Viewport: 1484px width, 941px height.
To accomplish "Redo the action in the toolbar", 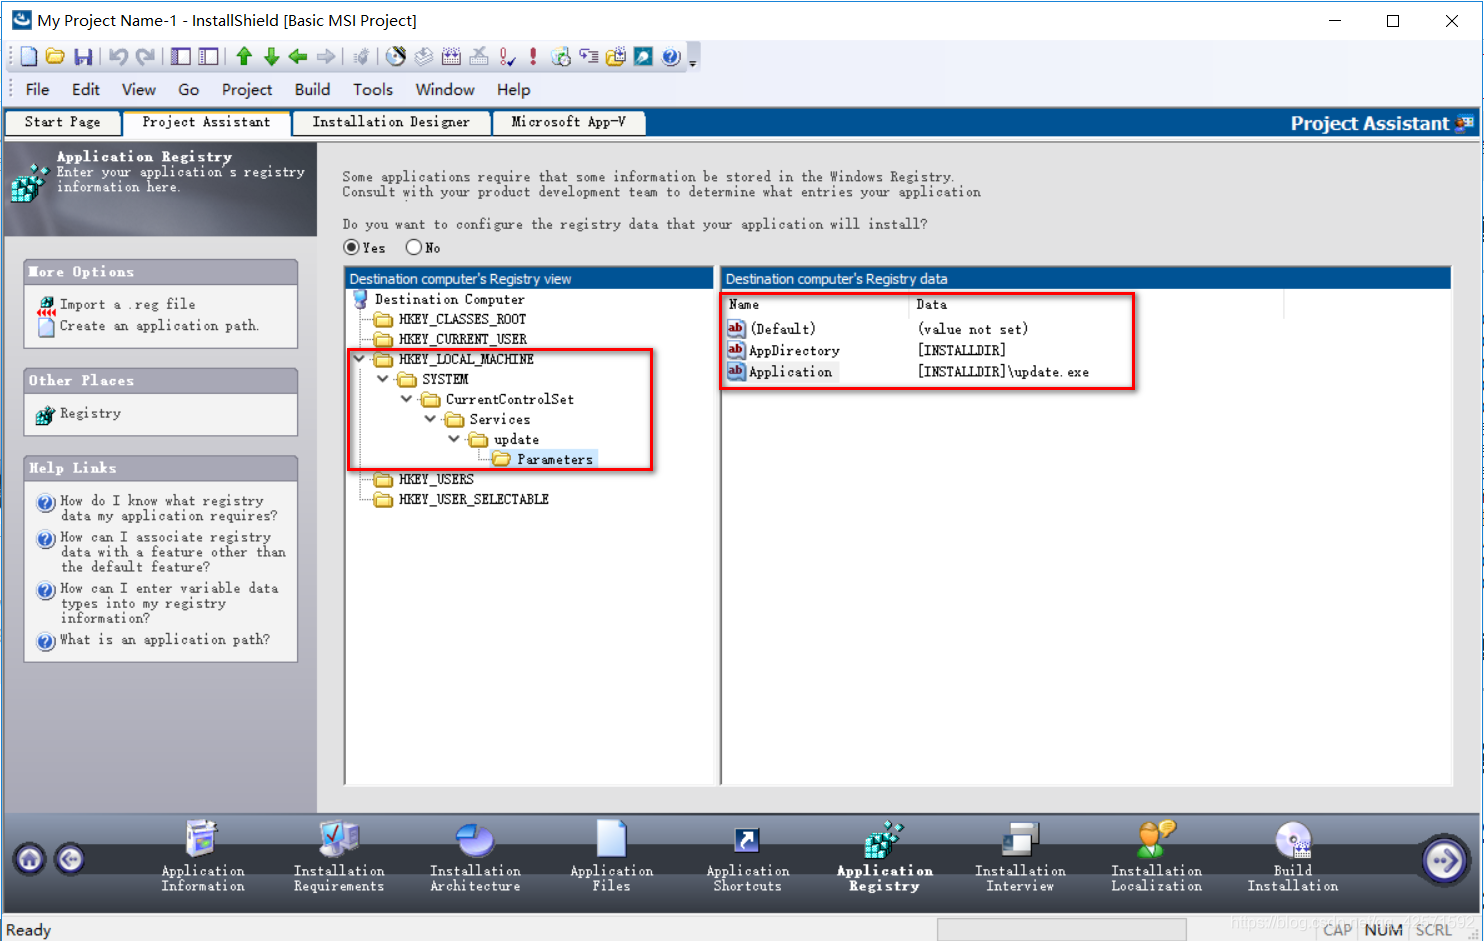I will tap(146, 57).
